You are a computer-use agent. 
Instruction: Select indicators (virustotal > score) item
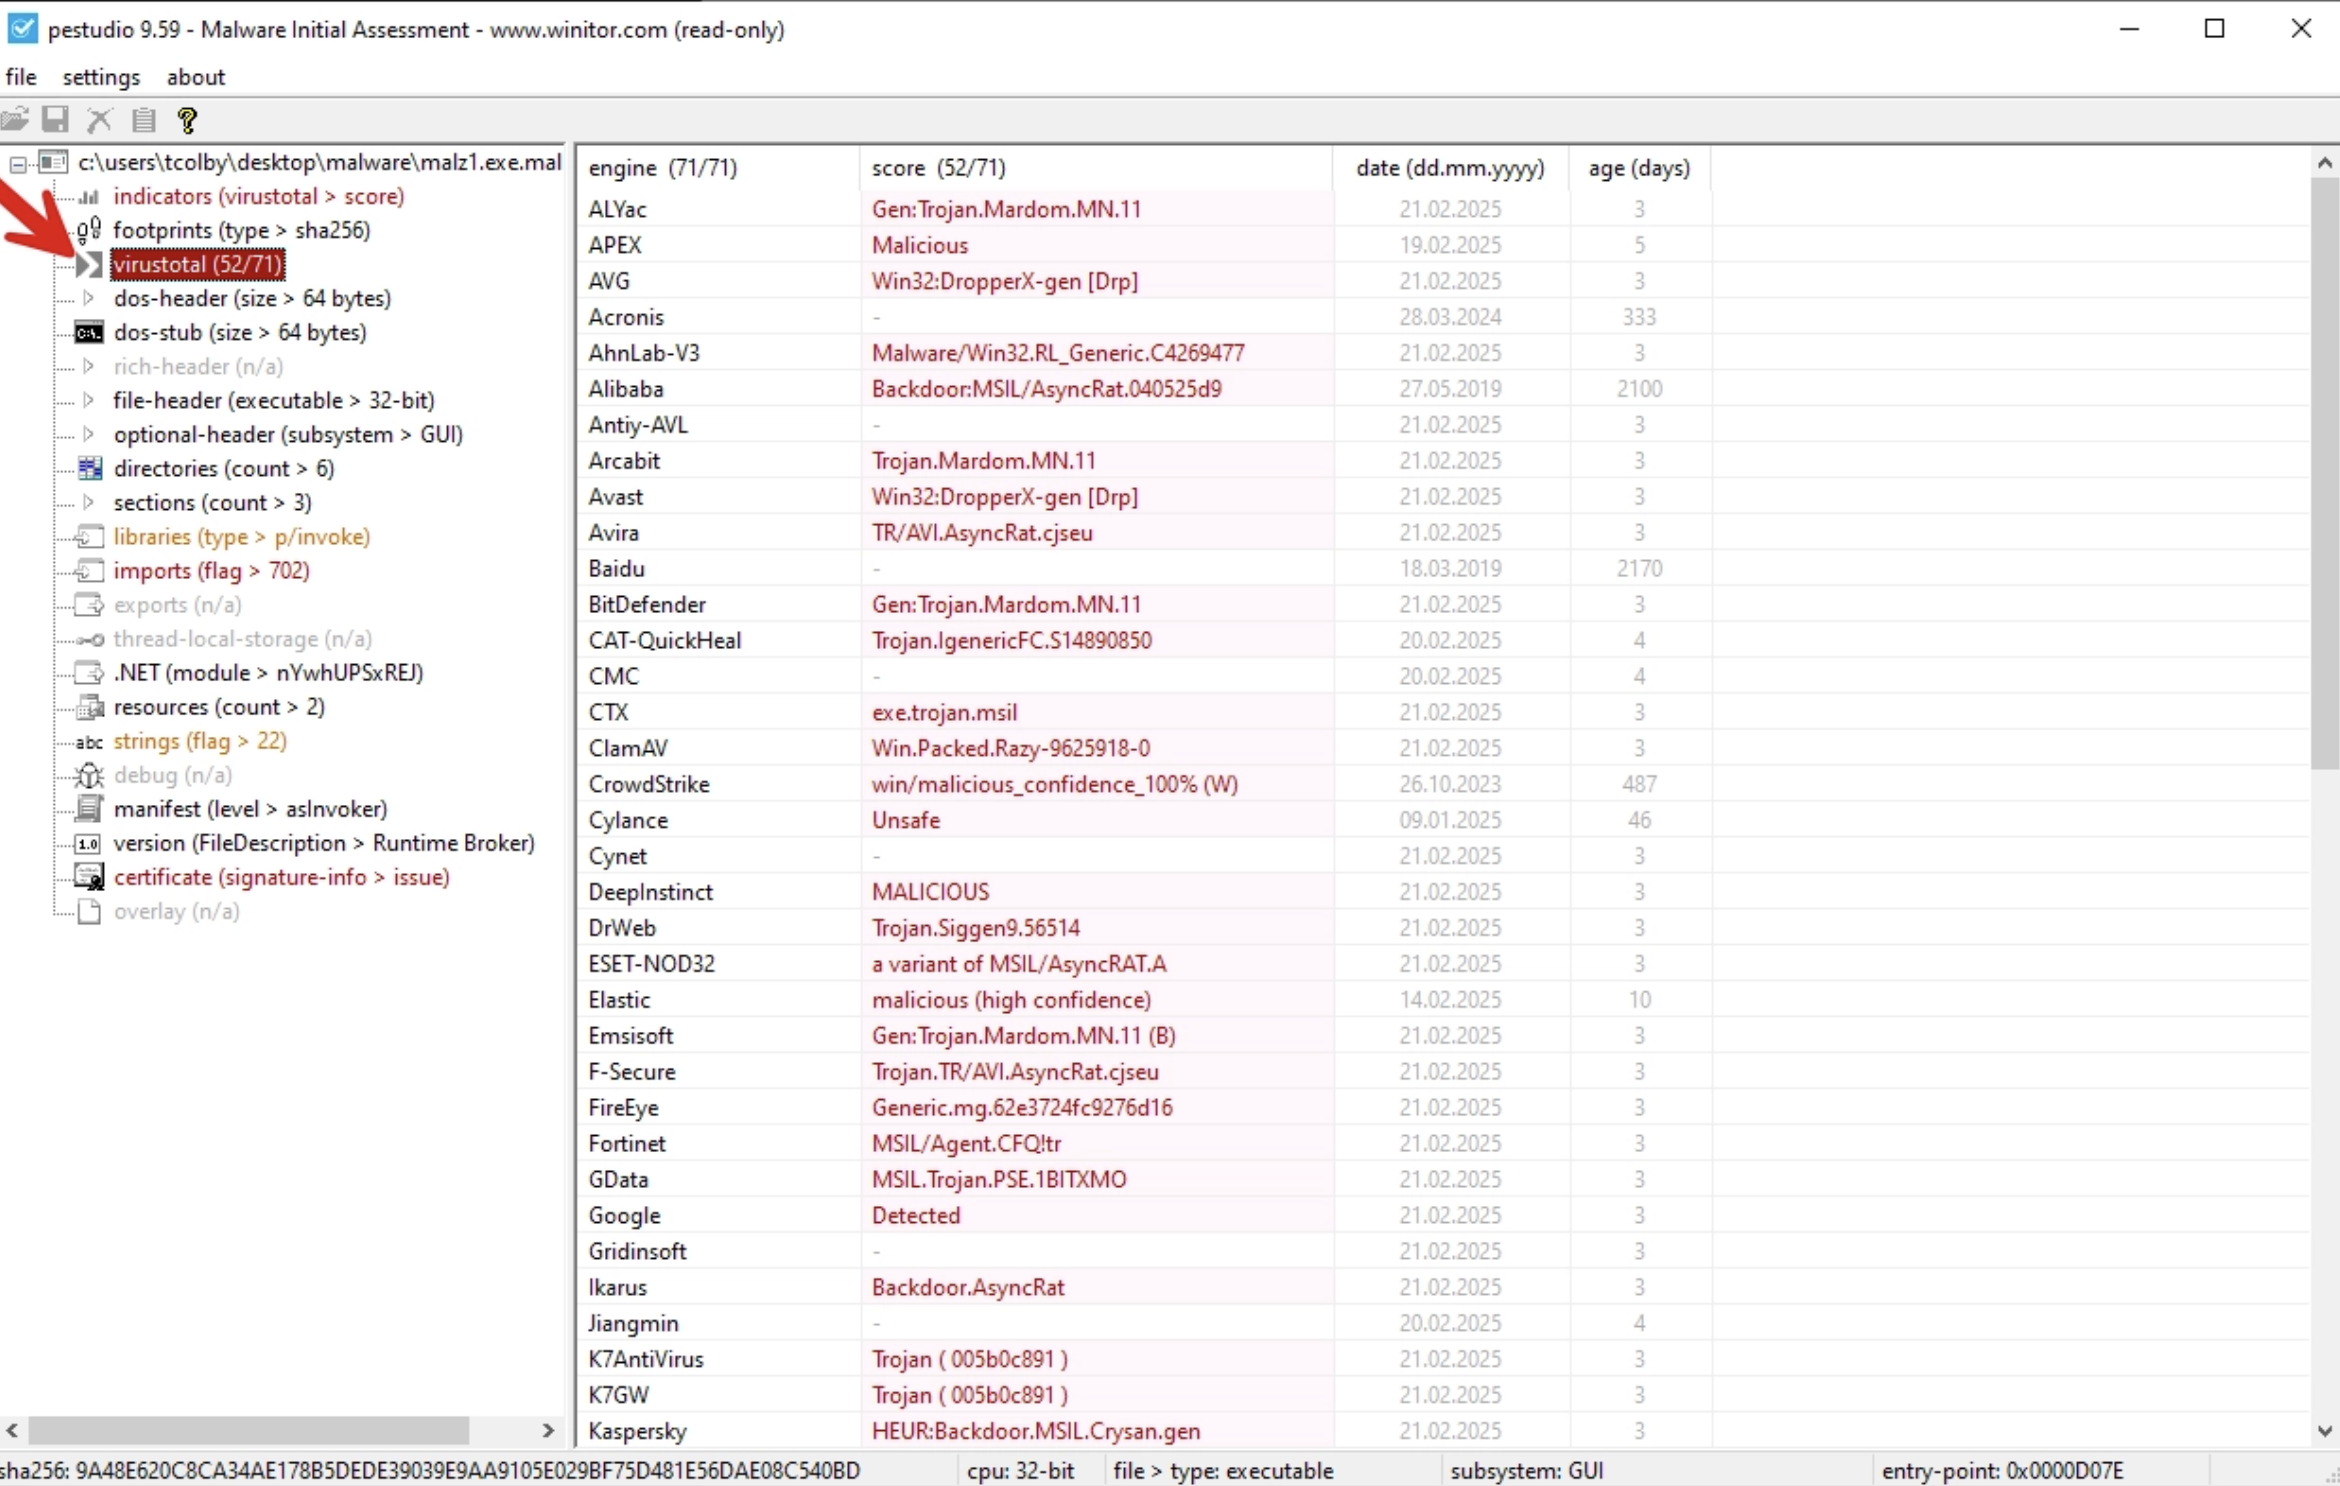pos(259,196)
